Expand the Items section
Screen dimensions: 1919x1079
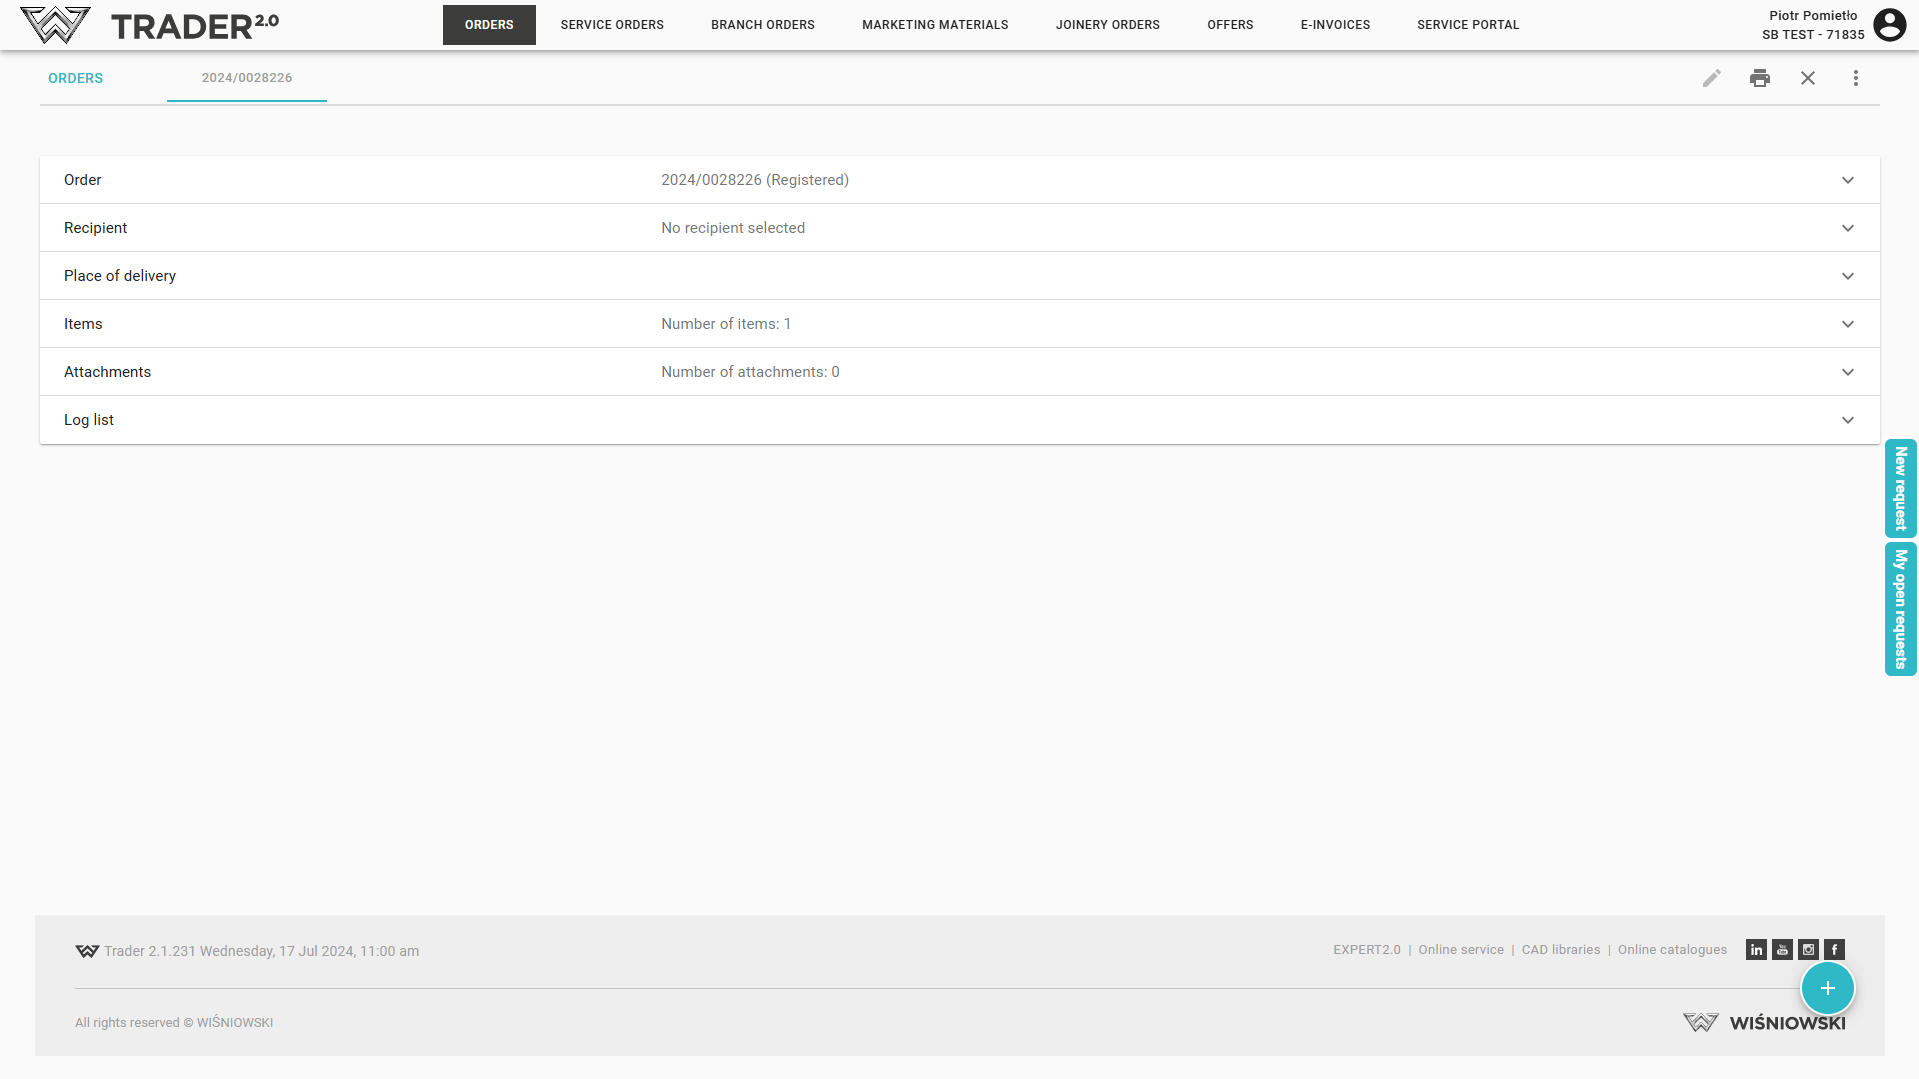tap(1847, 324)
